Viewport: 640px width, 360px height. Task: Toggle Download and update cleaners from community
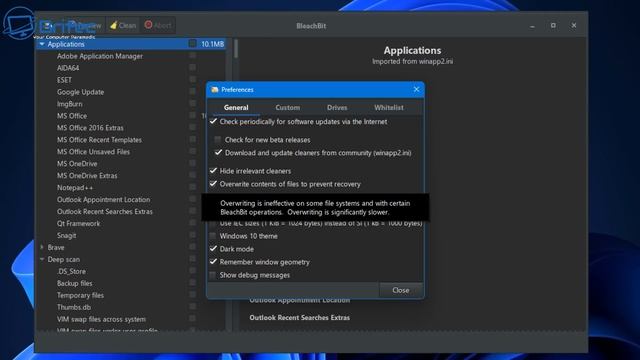218,153
